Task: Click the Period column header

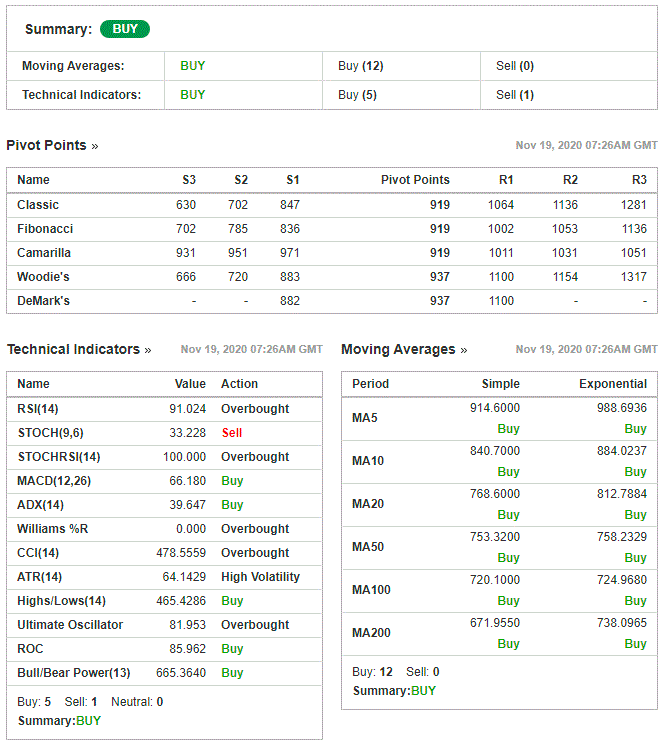Action: (370, 383)
